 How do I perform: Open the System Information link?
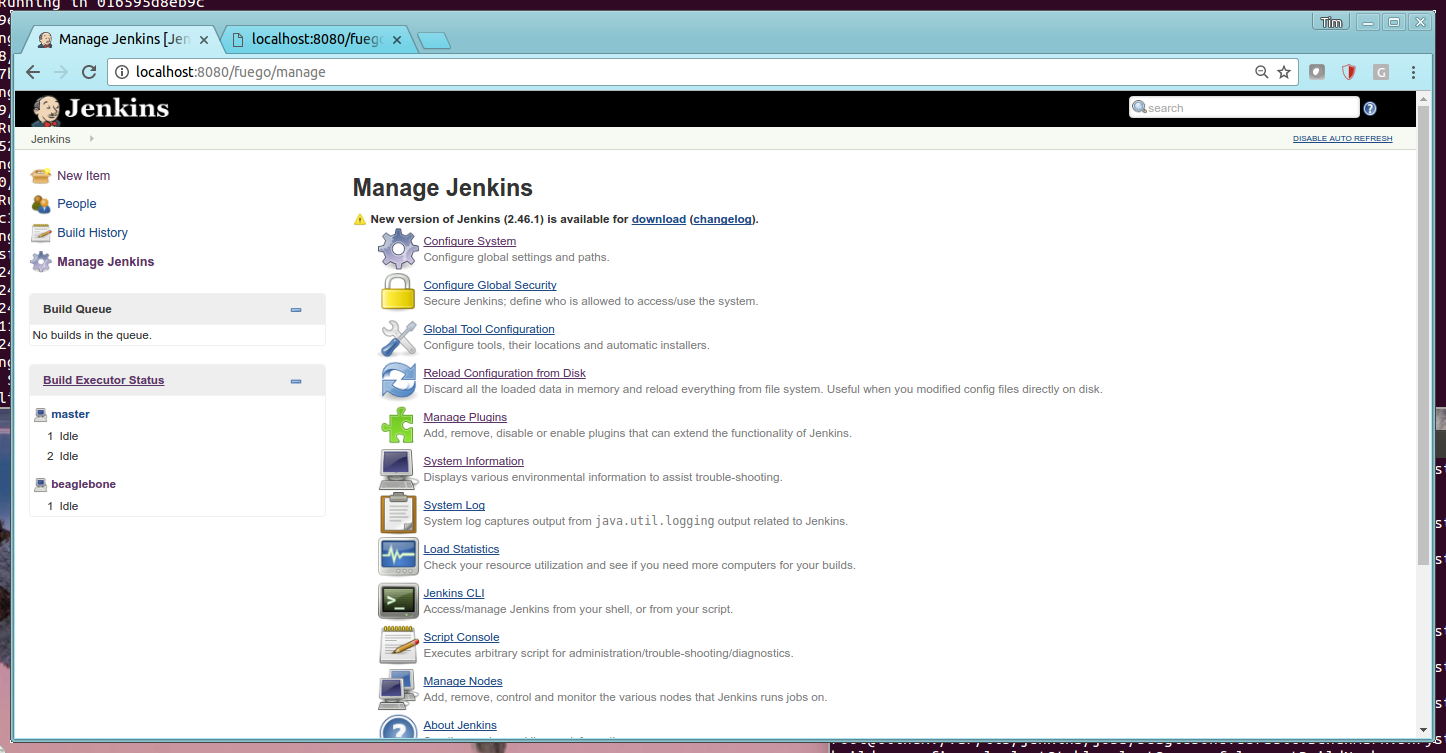(474, 461)
